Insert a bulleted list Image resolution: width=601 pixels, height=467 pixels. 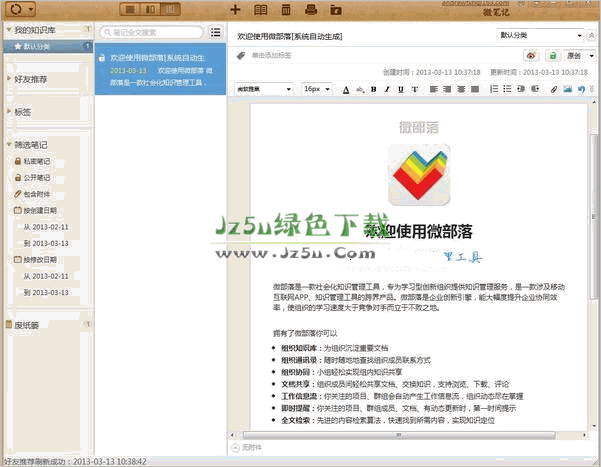(x=507, y=89)
